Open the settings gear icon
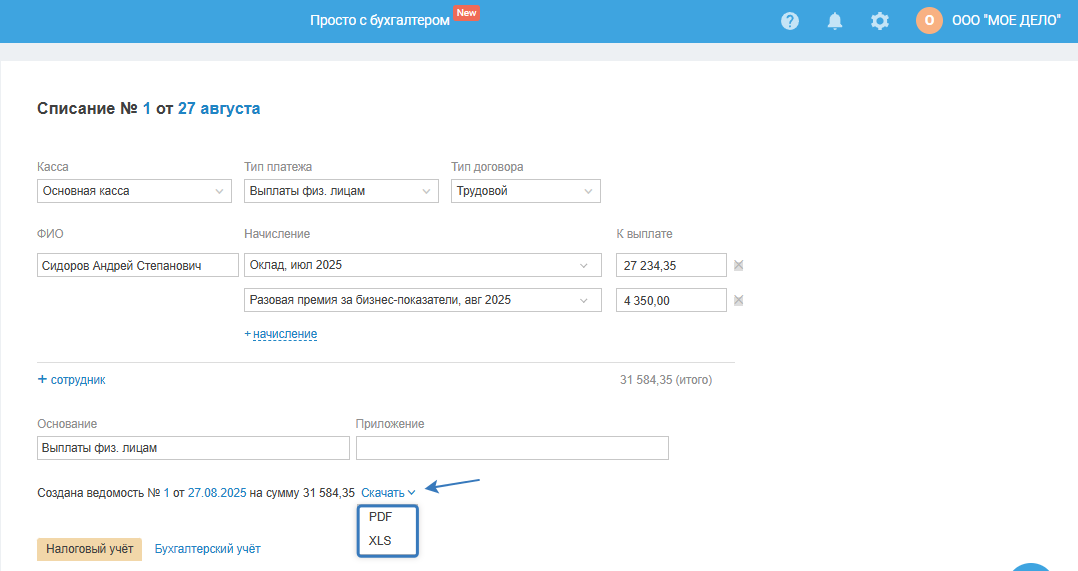The width and height of the screenshot is (1078, 571). (880, 20)
